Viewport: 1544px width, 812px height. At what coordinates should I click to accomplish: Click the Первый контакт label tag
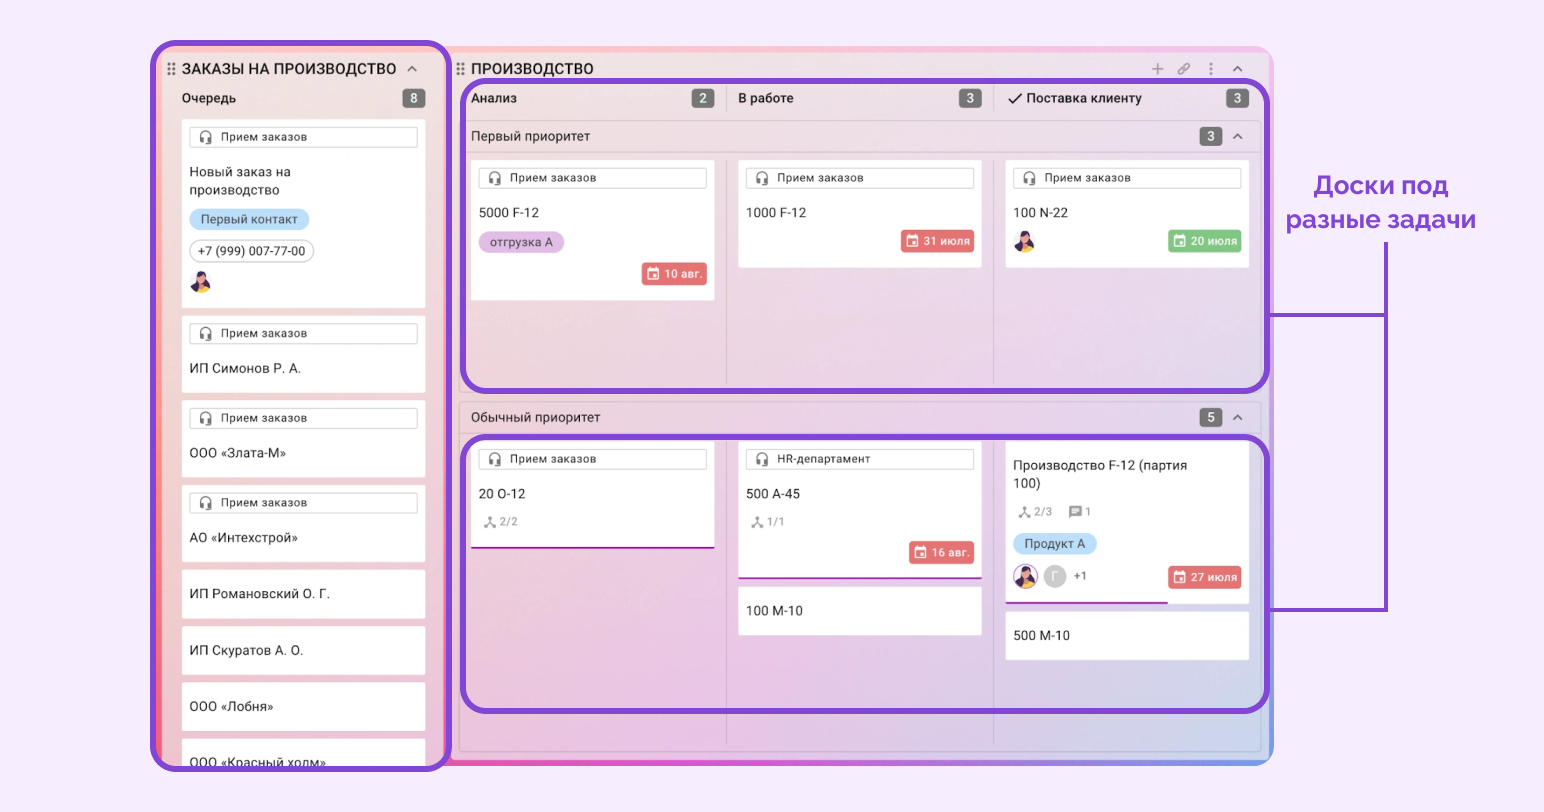coord(249,219)
